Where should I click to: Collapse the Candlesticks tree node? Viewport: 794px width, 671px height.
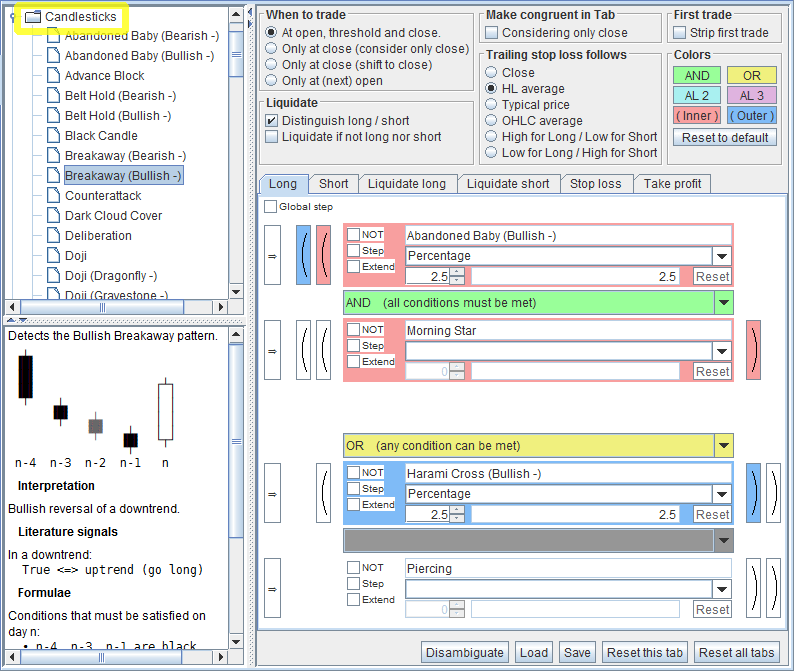click(x=13, y=17)
